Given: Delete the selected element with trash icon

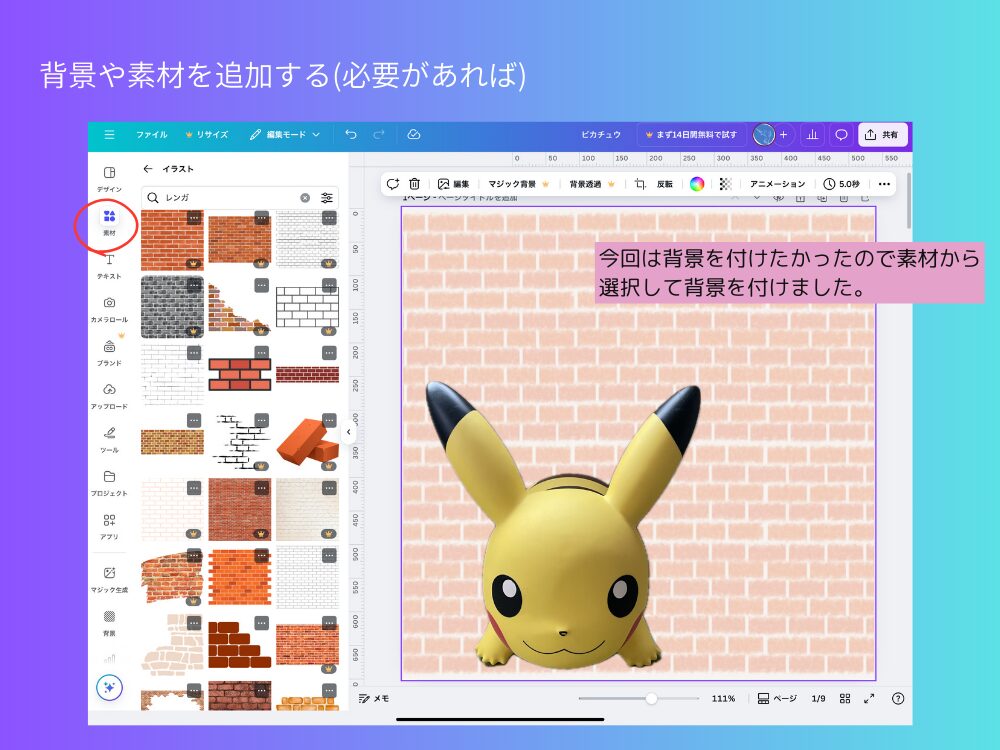Looking at the screenshot, I should click(x=414, y=184).
